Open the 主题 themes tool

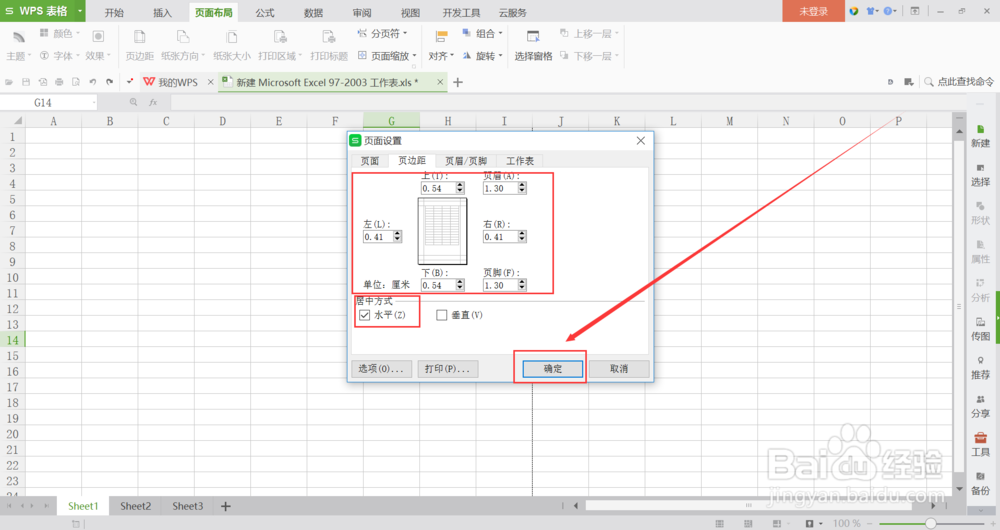[x=18, y=45]
